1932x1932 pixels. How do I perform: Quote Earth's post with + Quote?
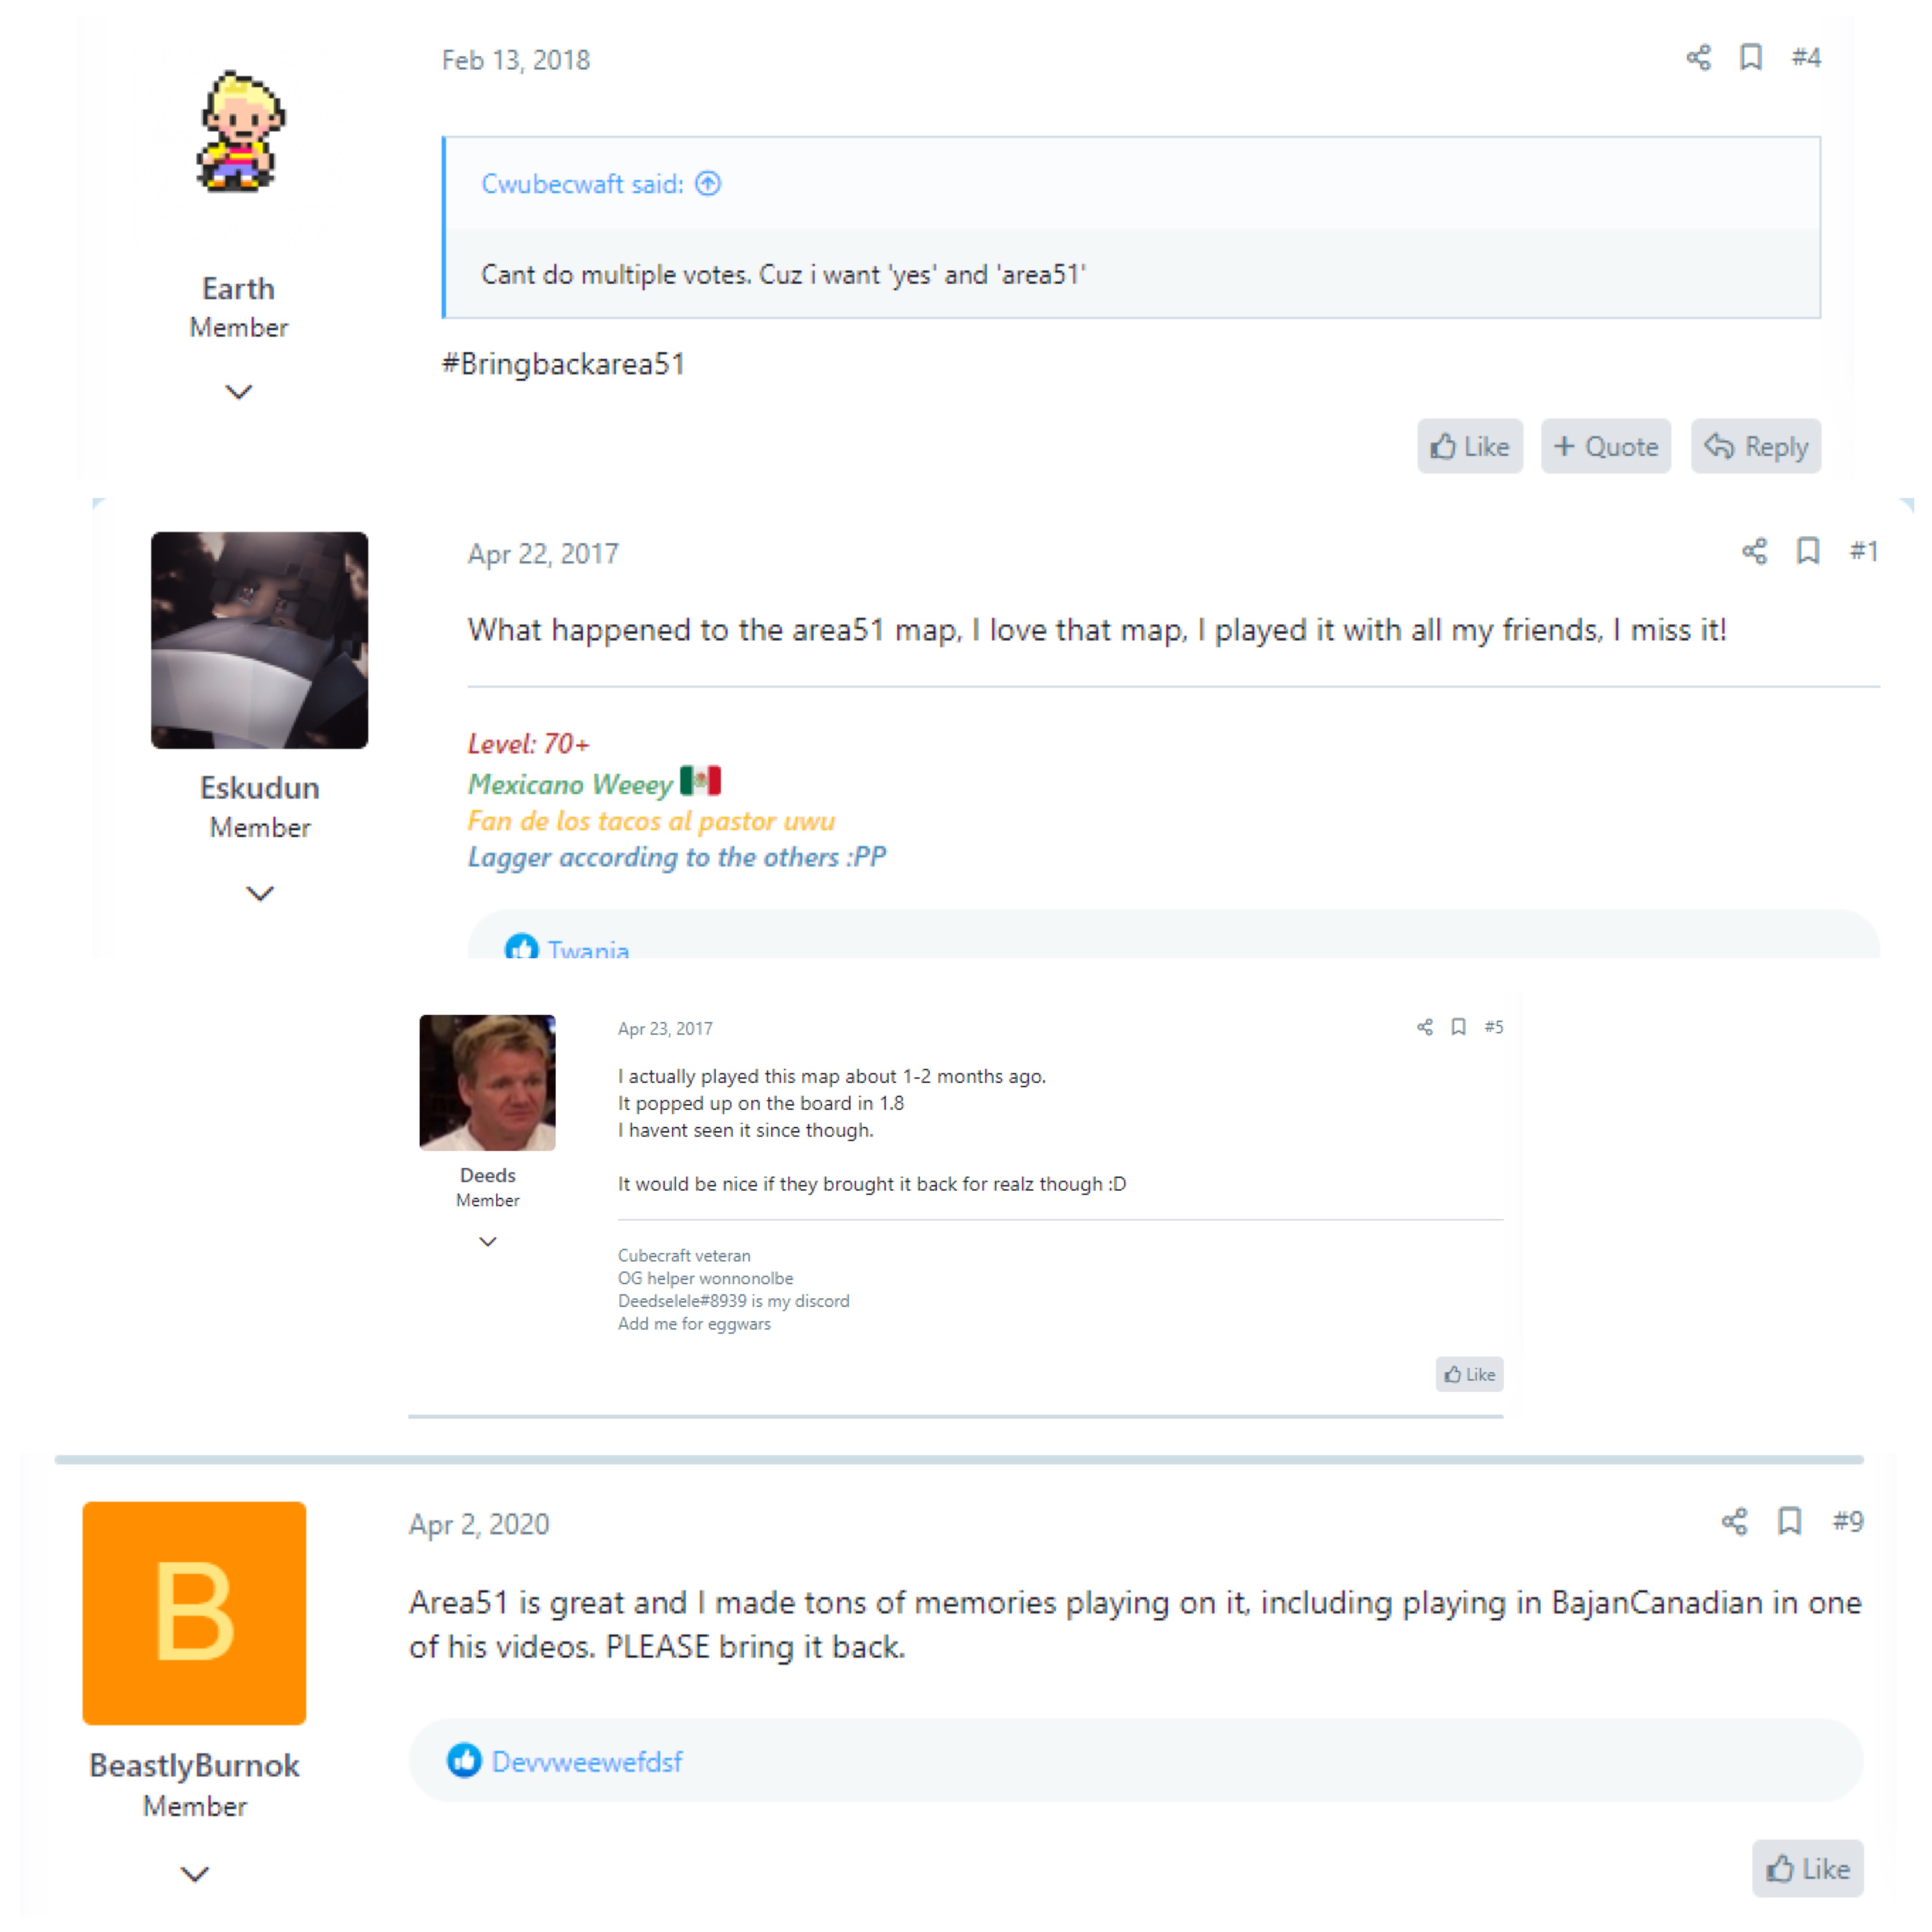click(1605, 446)
